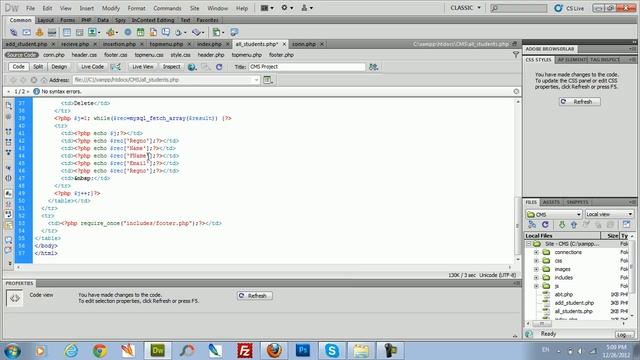The height and width of the screenshot is (360, 640).
Task: Toggle the Split view button
Action: [x=38, y=67]
